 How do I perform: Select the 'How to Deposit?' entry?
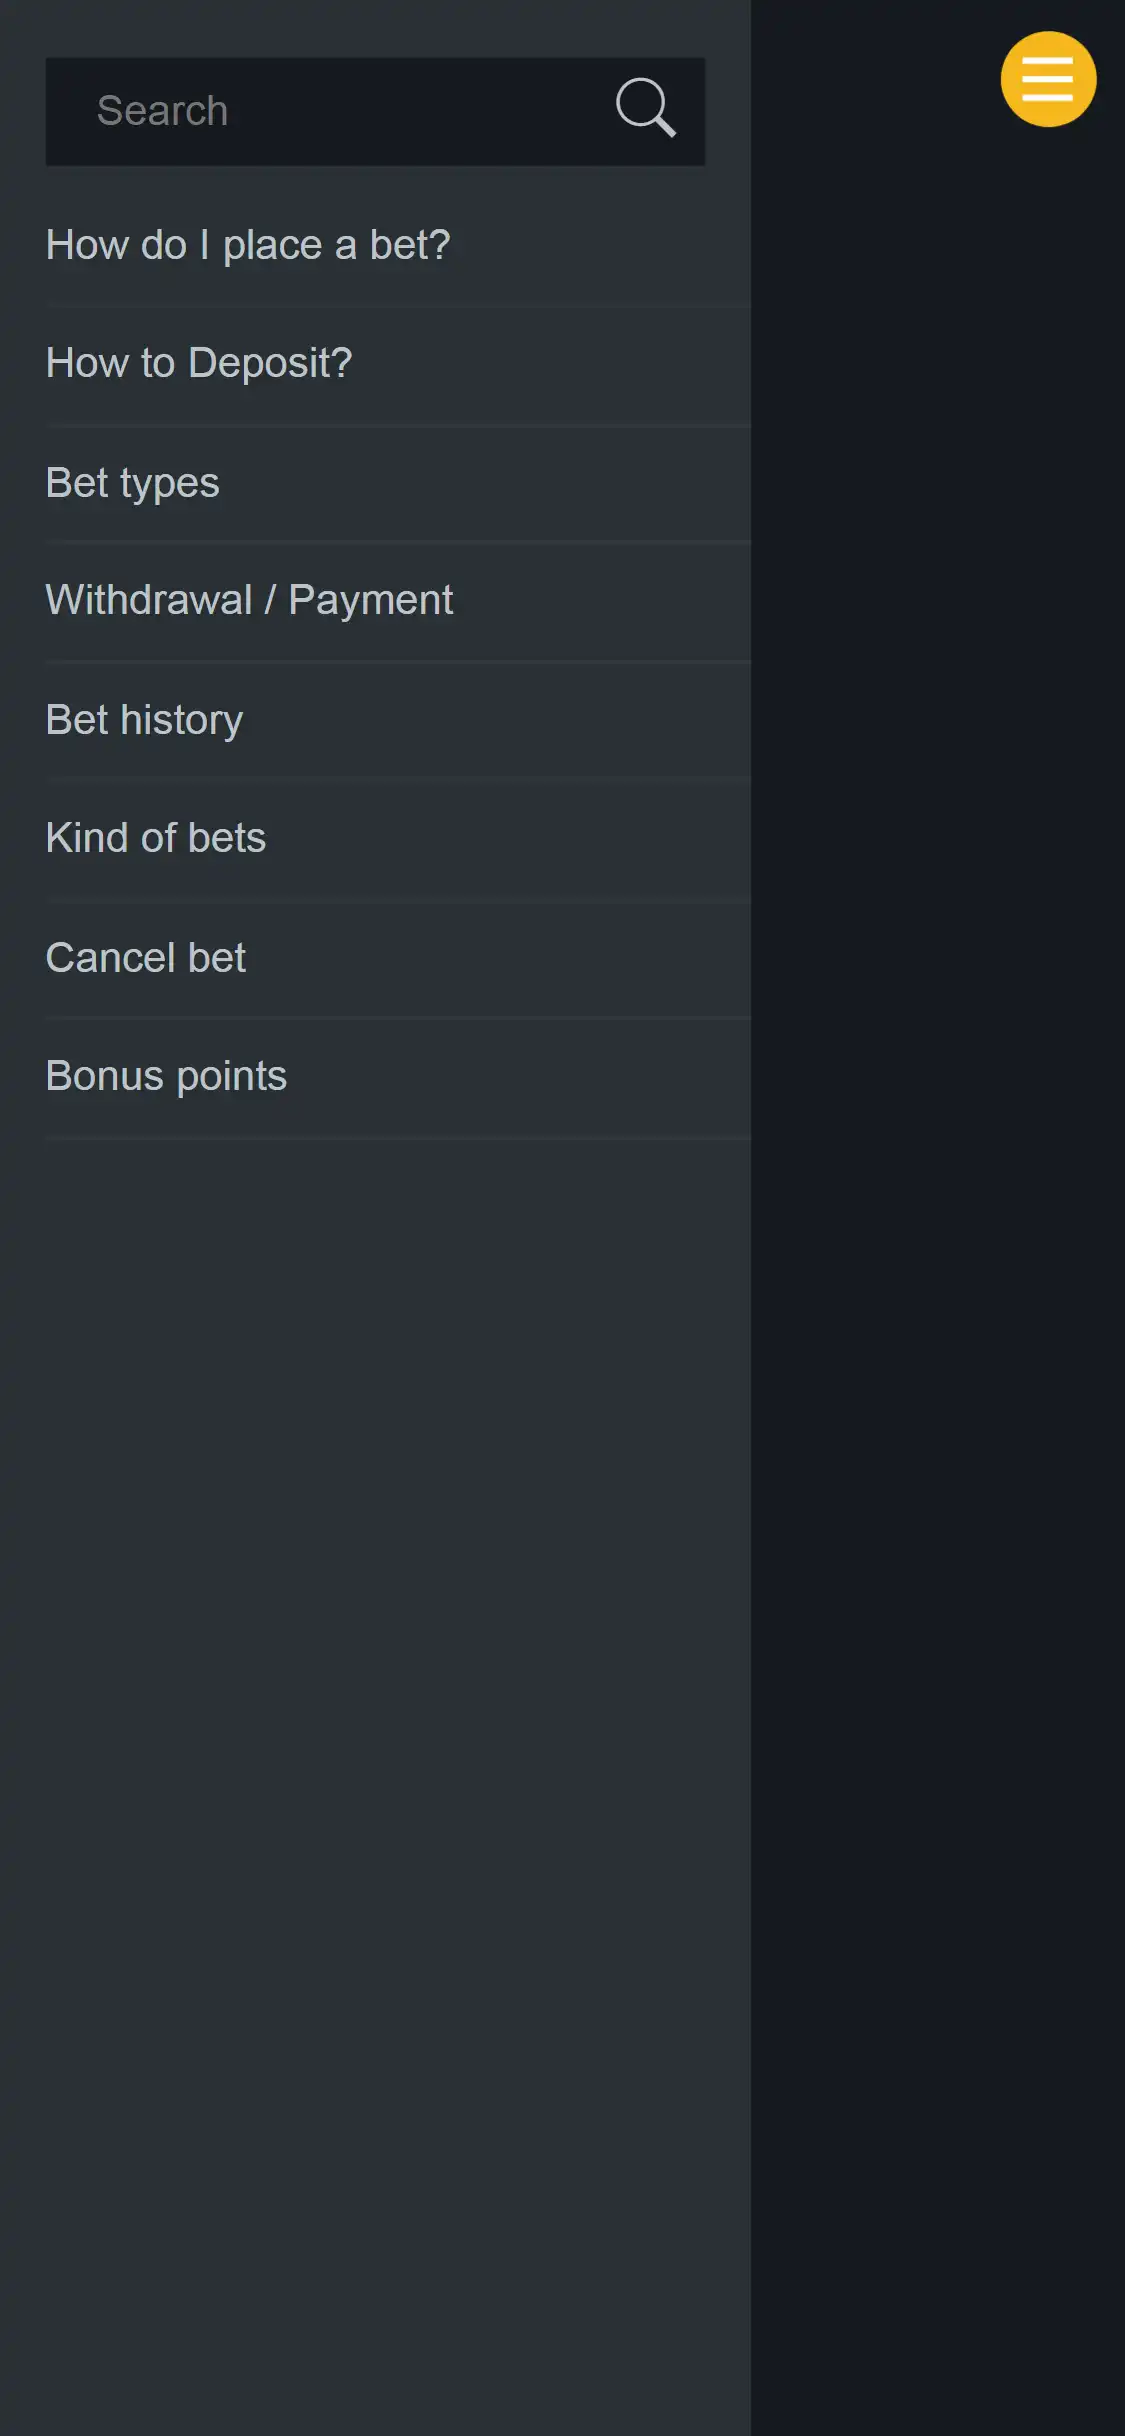tap(199, 363)
